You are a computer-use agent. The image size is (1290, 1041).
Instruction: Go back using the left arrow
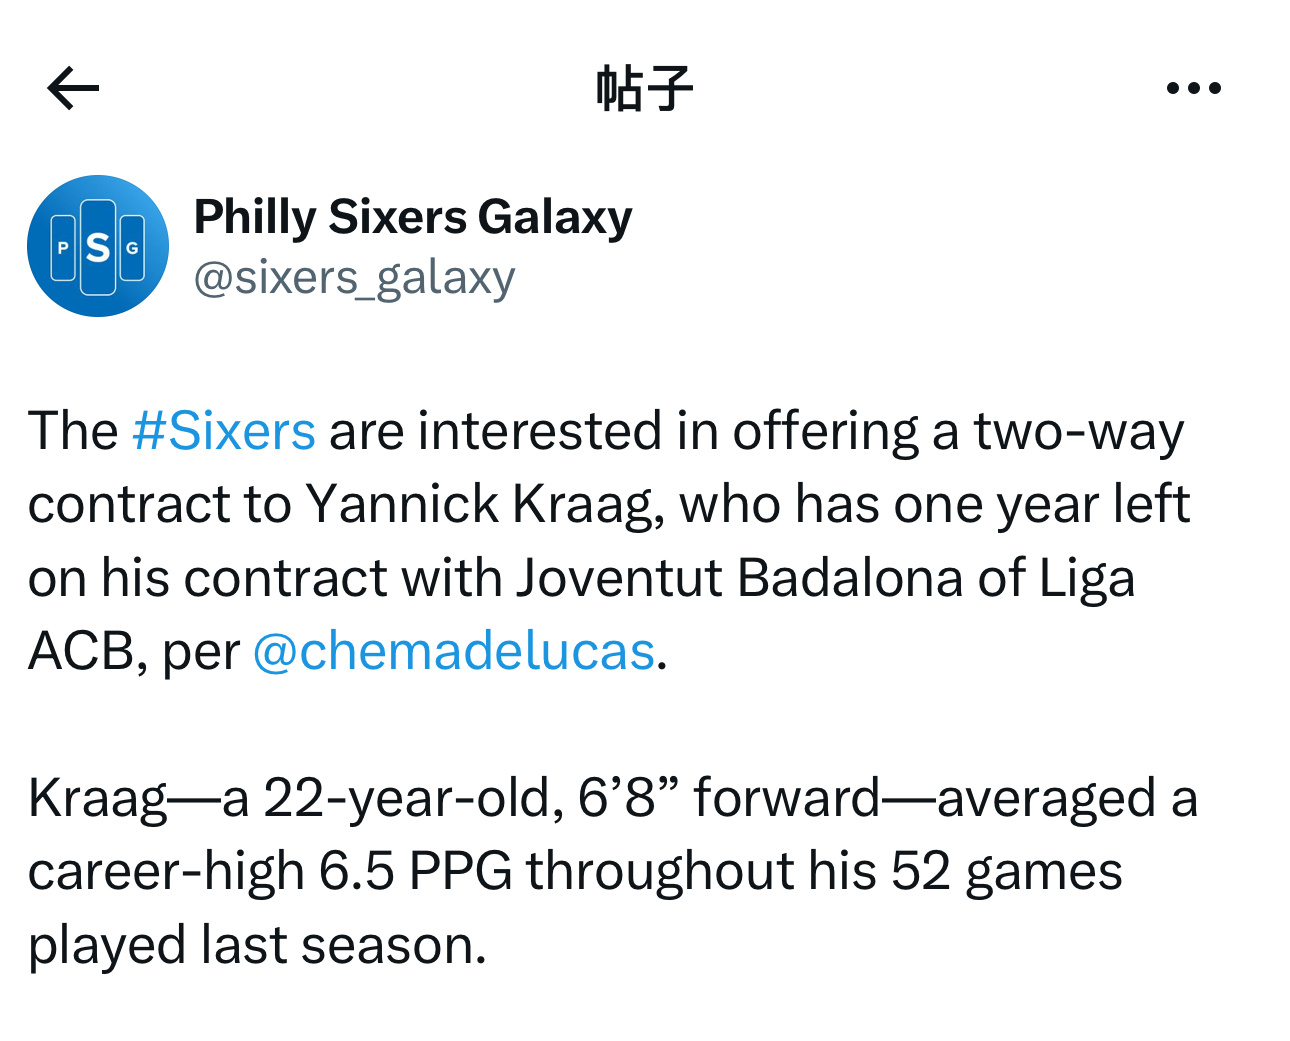coord(73,89)
